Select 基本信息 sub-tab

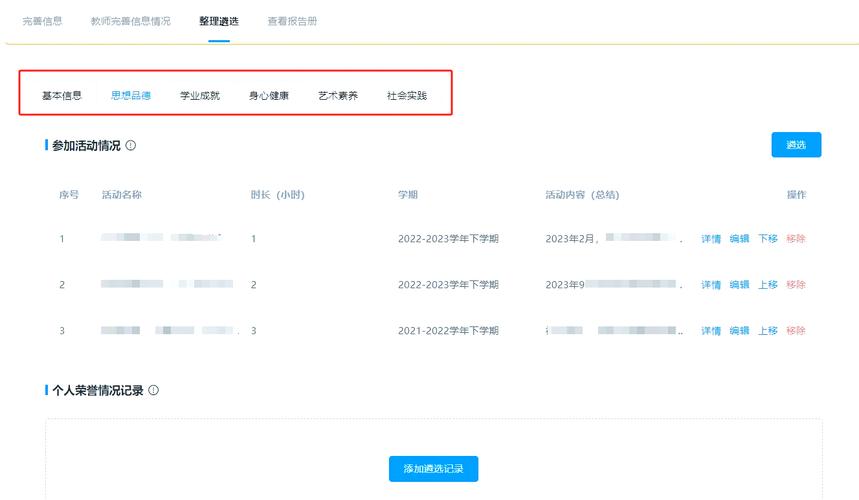[x=62, y=96]
